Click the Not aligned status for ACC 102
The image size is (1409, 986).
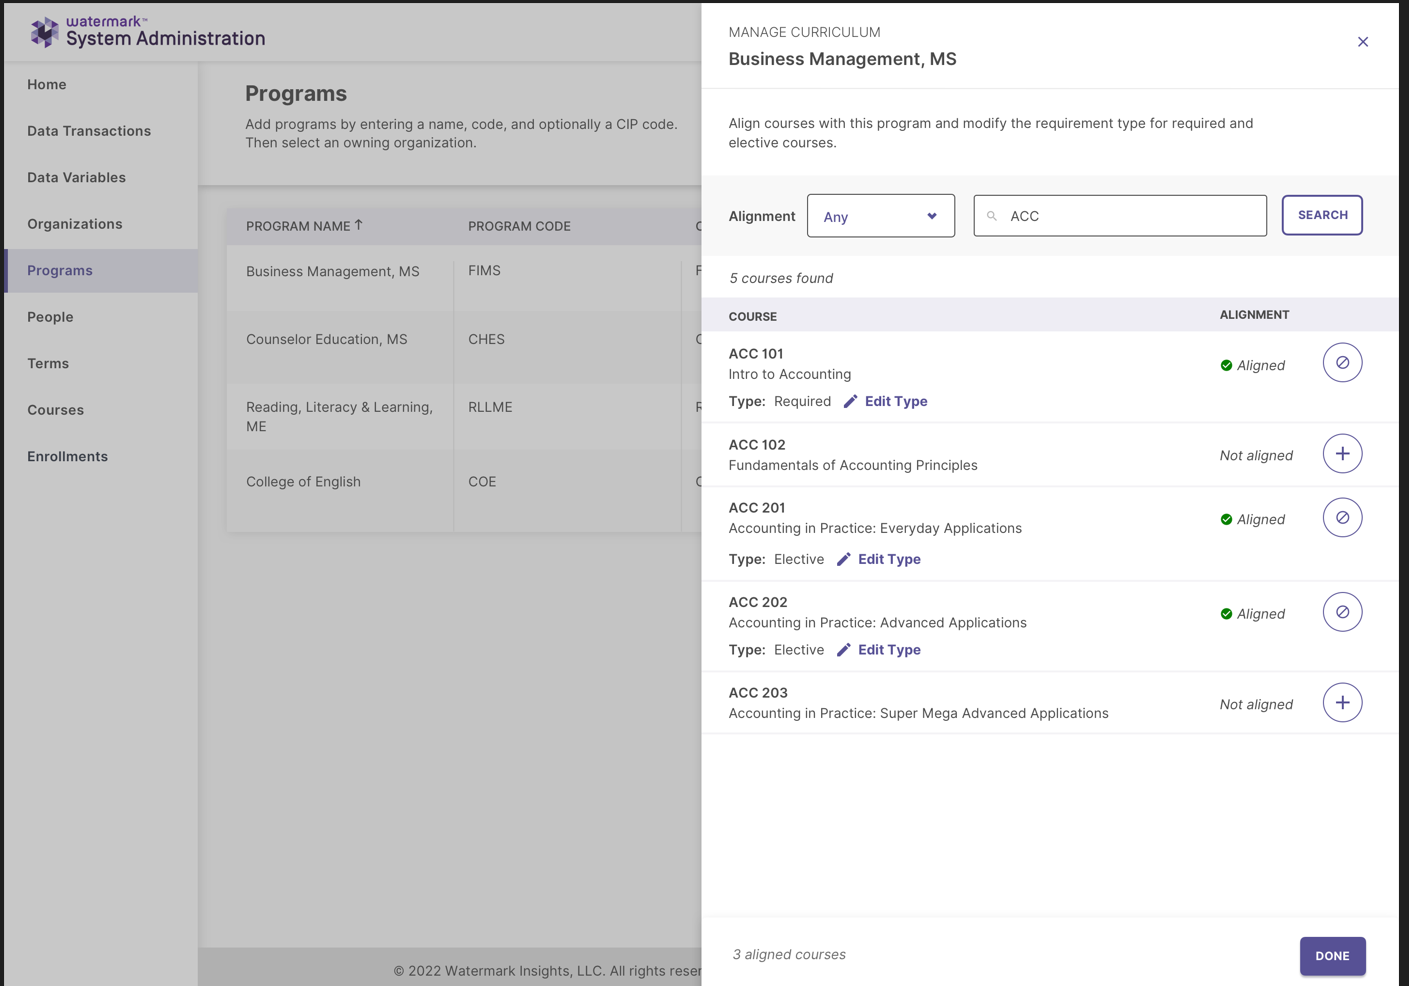pos(1256,455)
